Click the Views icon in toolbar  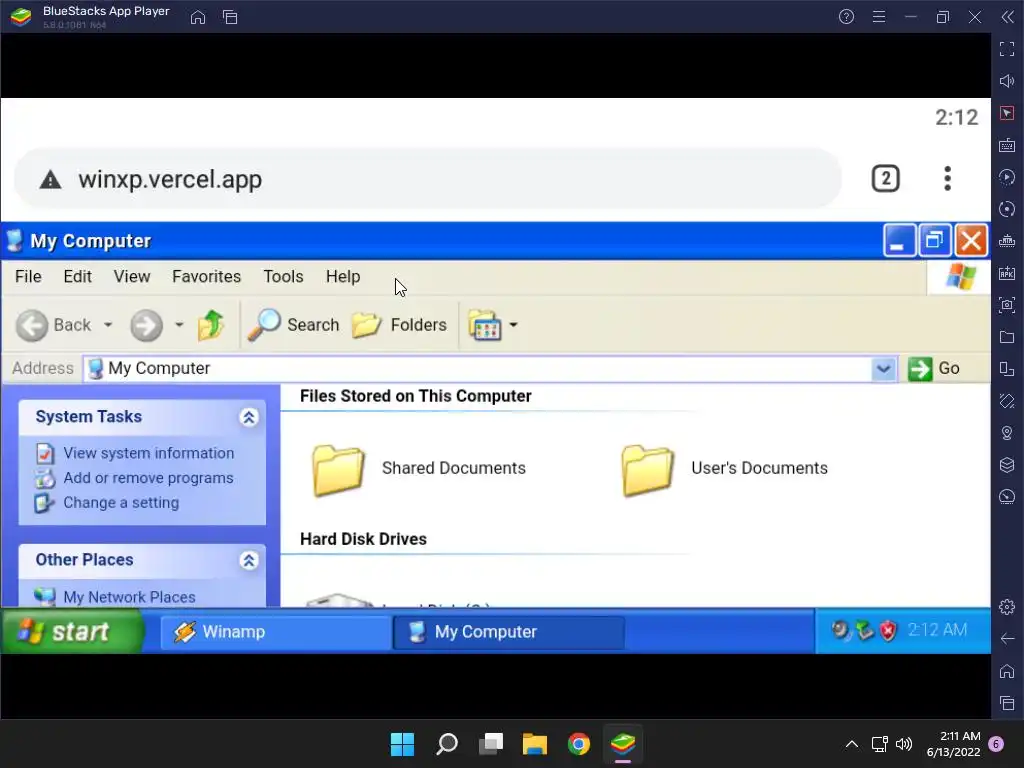click(x=484, y=325)
